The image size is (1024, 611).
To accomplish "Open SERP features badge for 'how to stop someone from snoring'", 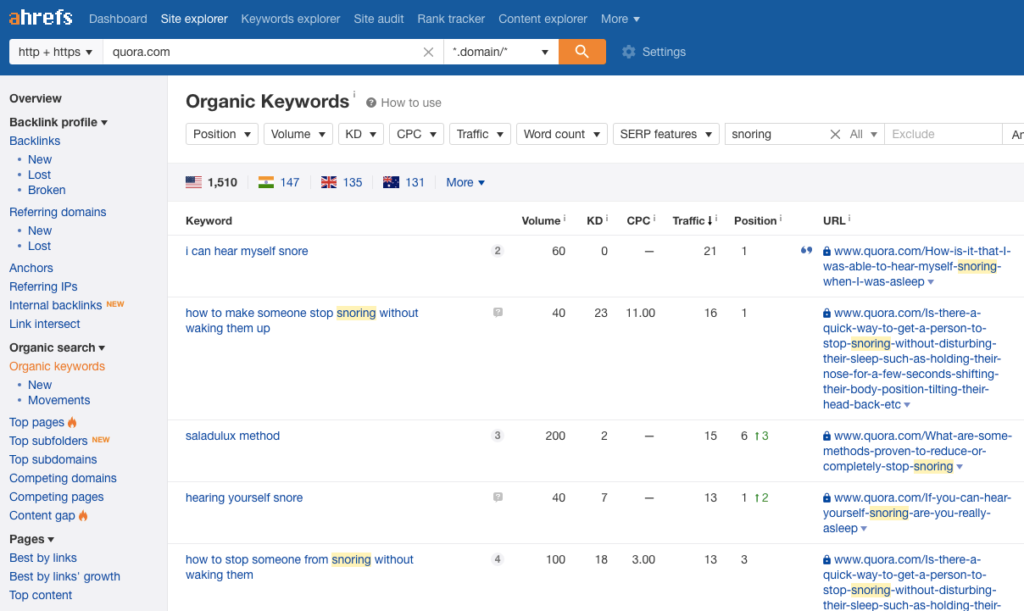I will [498, 559].
